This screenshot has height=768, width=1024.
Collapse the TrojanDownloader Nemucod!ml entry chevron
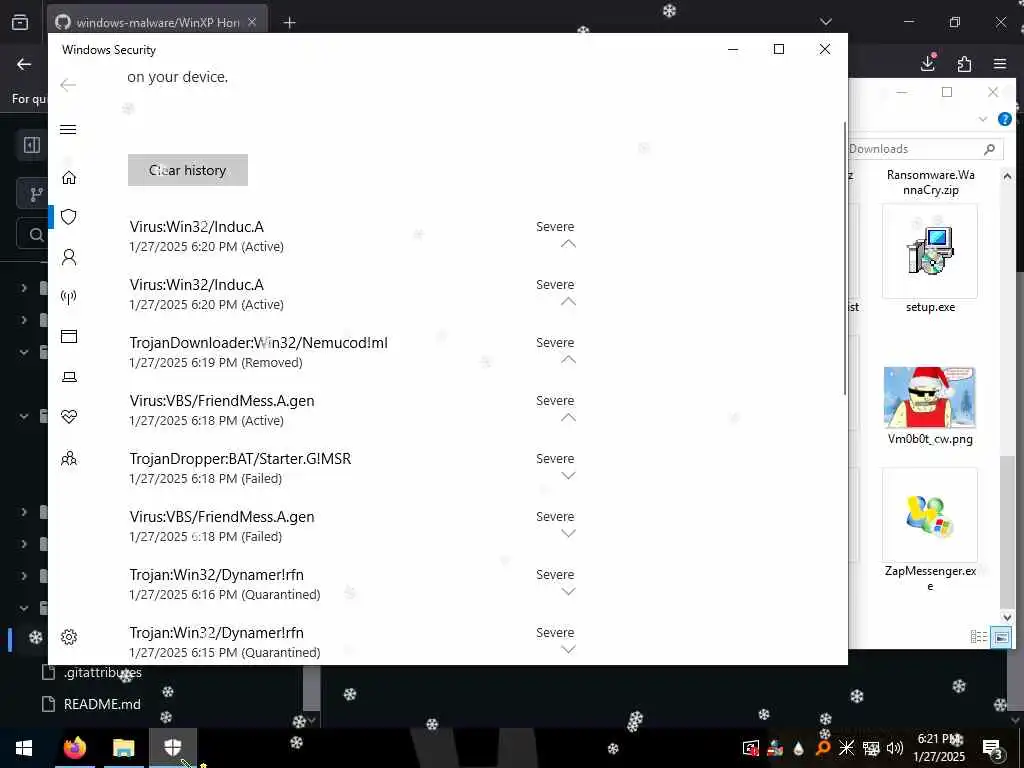(568, 360)
